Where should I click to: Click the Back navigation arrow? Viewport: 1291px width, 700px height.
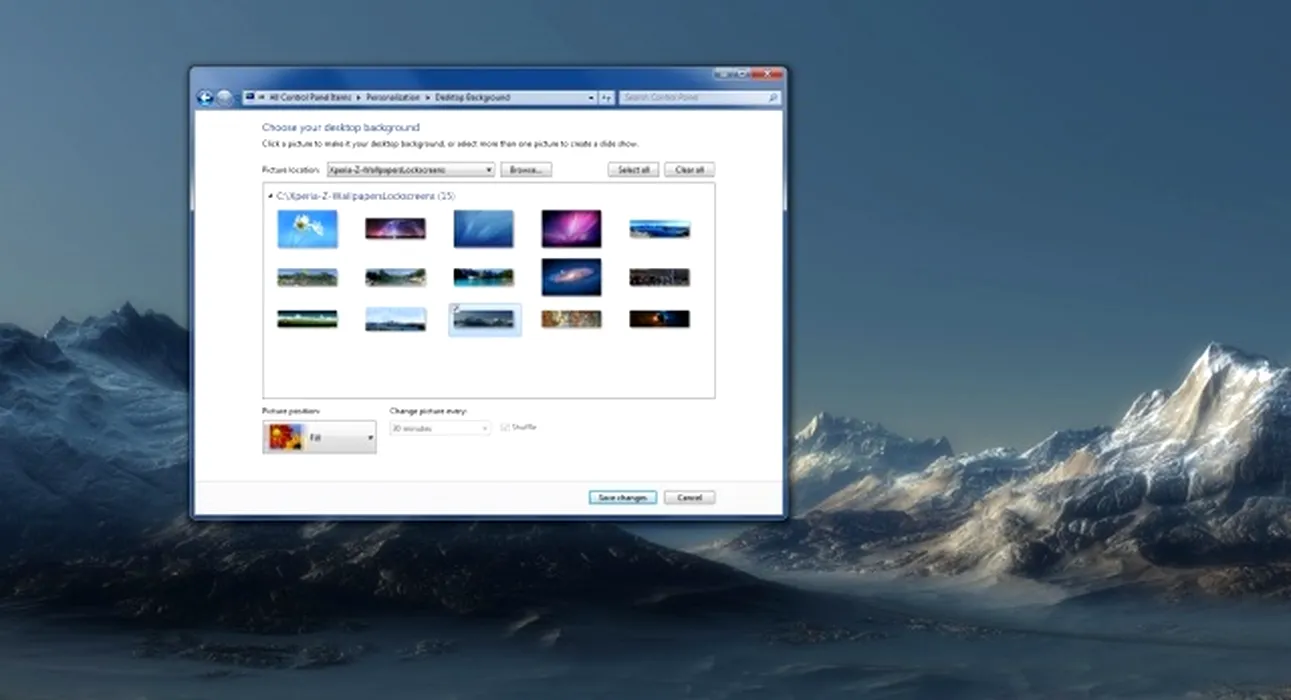pyautogui.click(x=205, y=98)
